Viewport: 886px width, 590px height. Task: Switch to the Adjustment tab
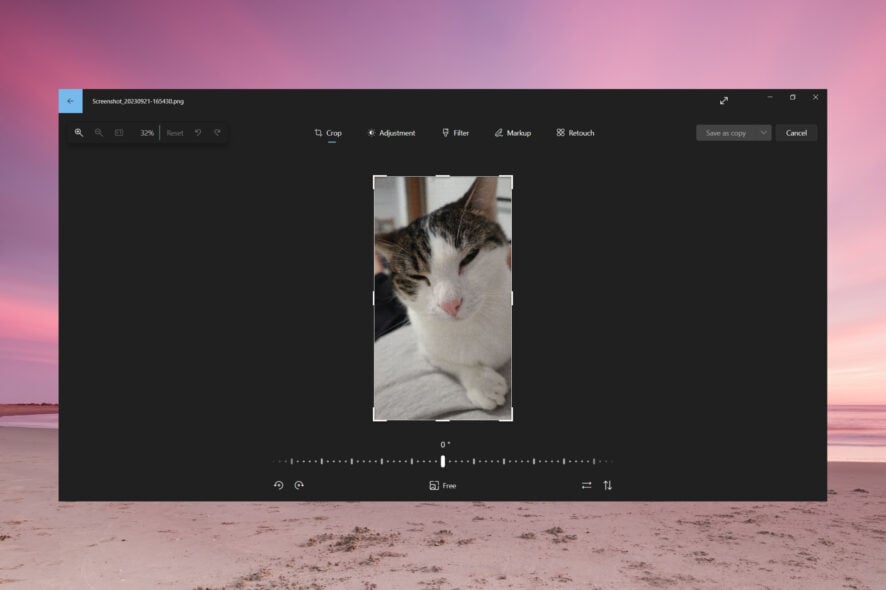pos(390,133)
